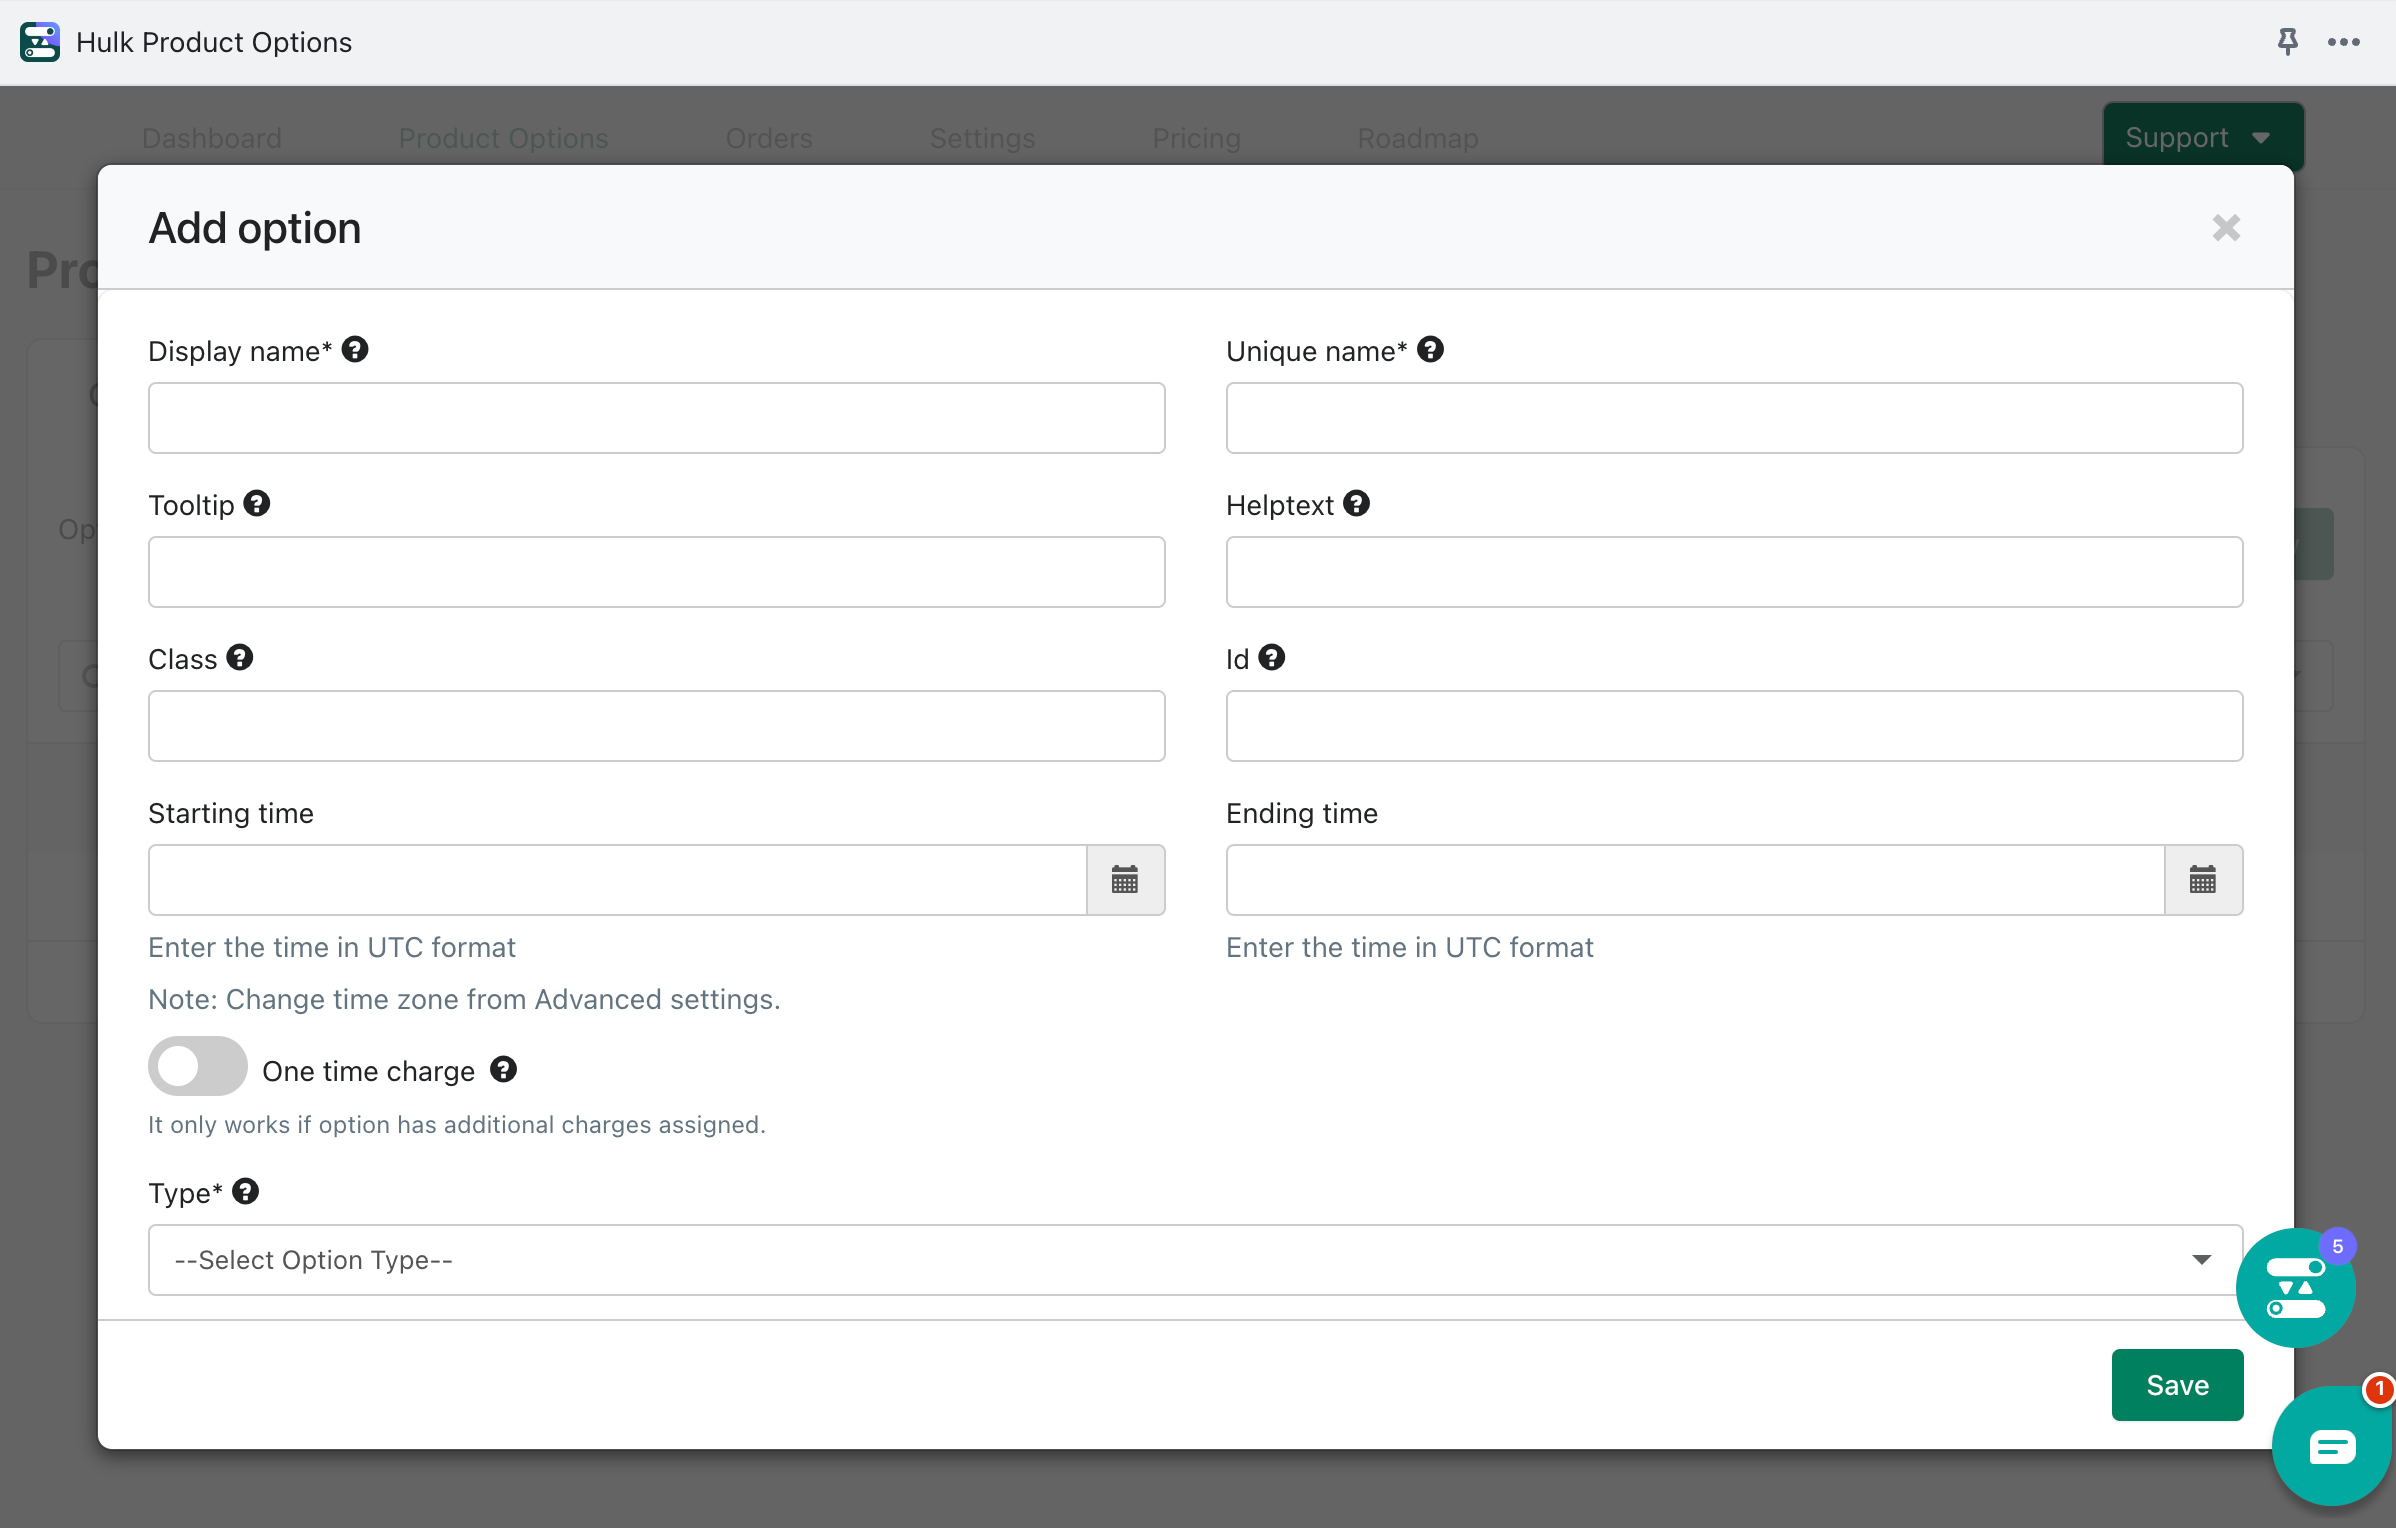Click the Display name input field
The image size is (2396, 1528).
[x=657, y=417]
